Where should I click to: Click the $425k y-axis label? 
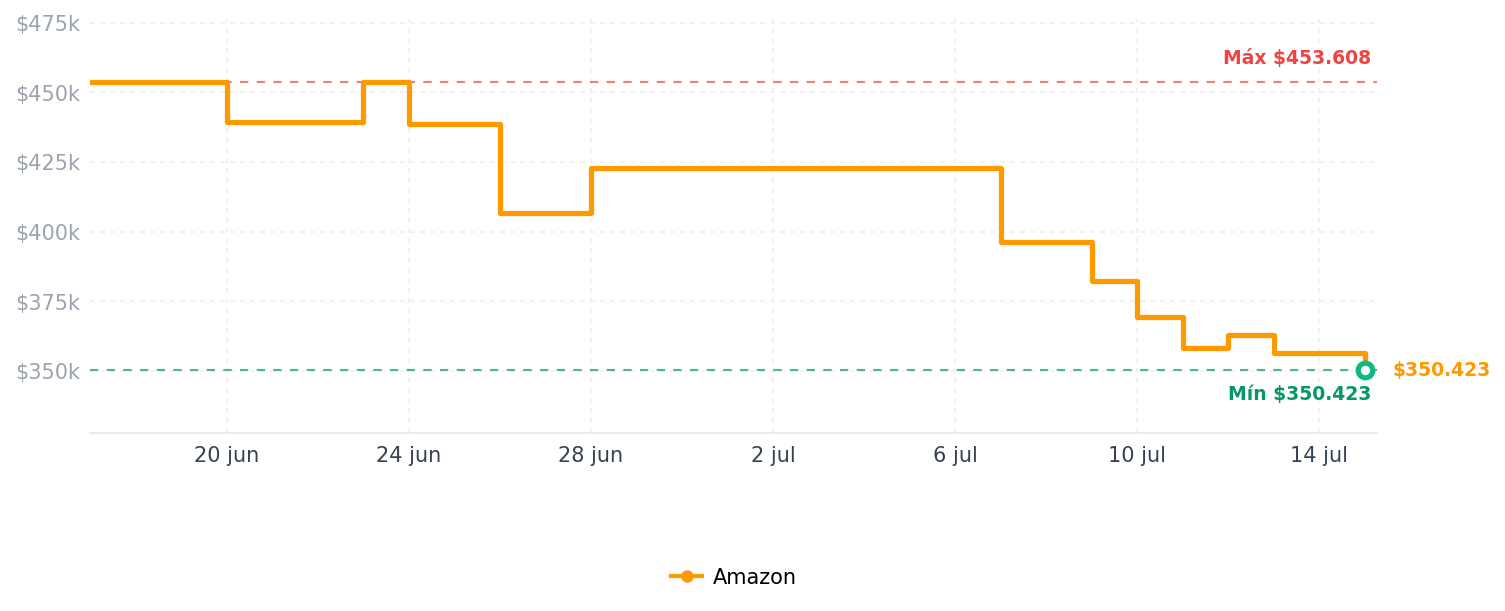(x=47, y=162)
